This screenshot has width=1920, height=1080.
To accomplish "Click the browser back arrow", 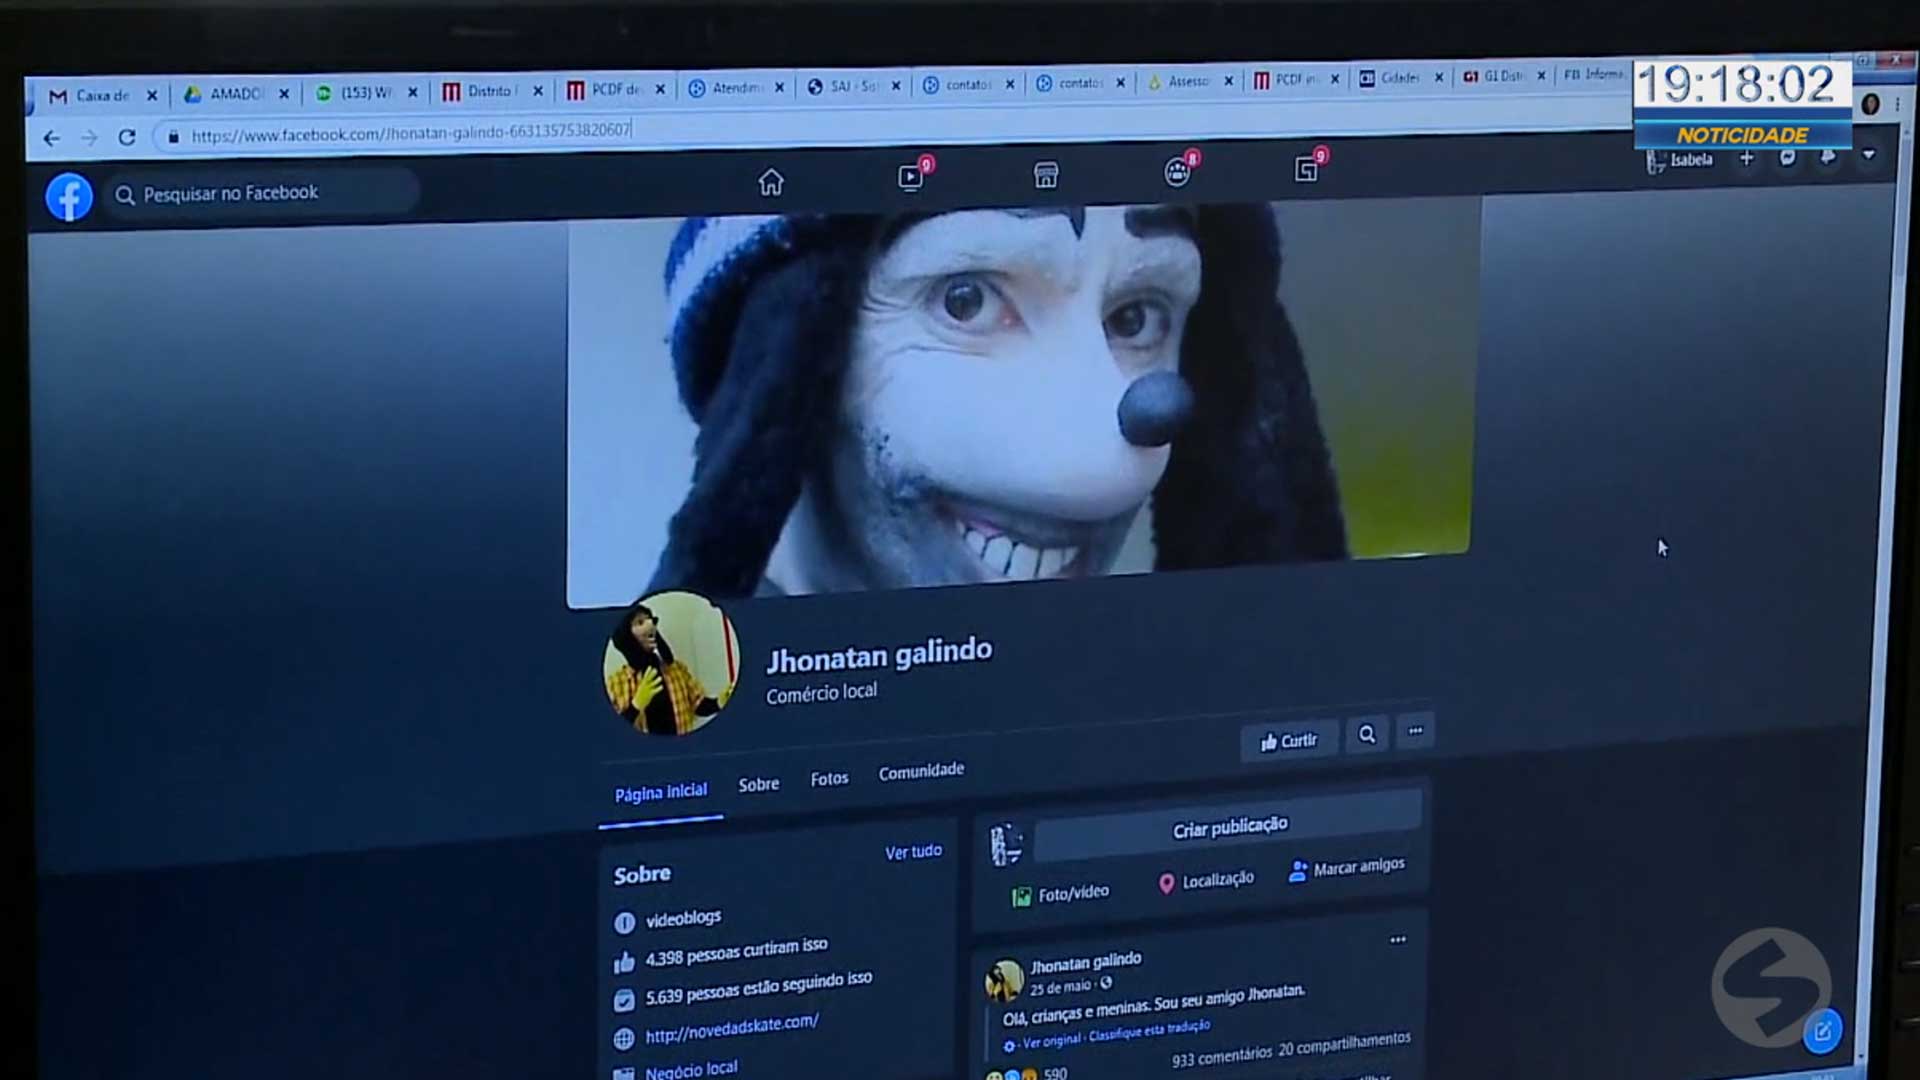I will [x=52, y=138].
